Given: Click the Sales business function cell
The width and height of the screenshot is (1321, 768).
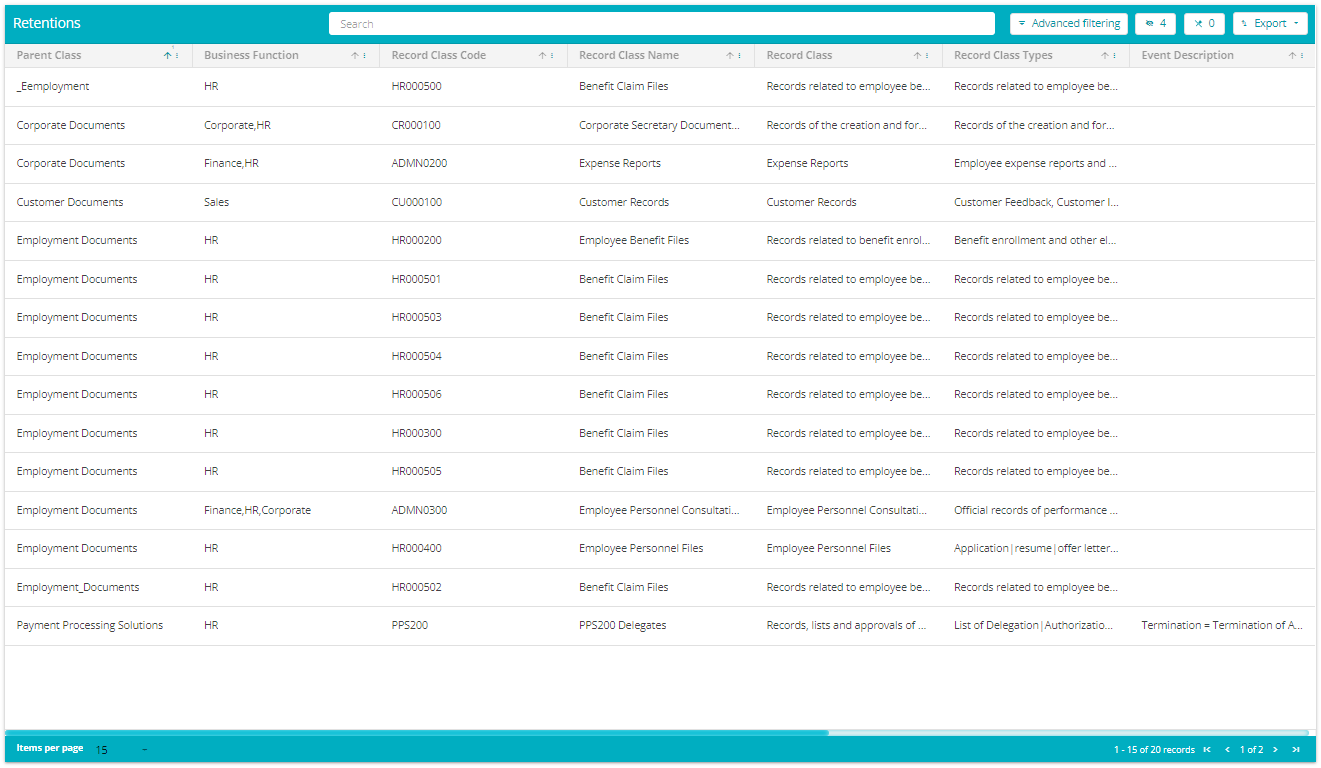Looking at the screenshot, I should click(x=216, y=203).
